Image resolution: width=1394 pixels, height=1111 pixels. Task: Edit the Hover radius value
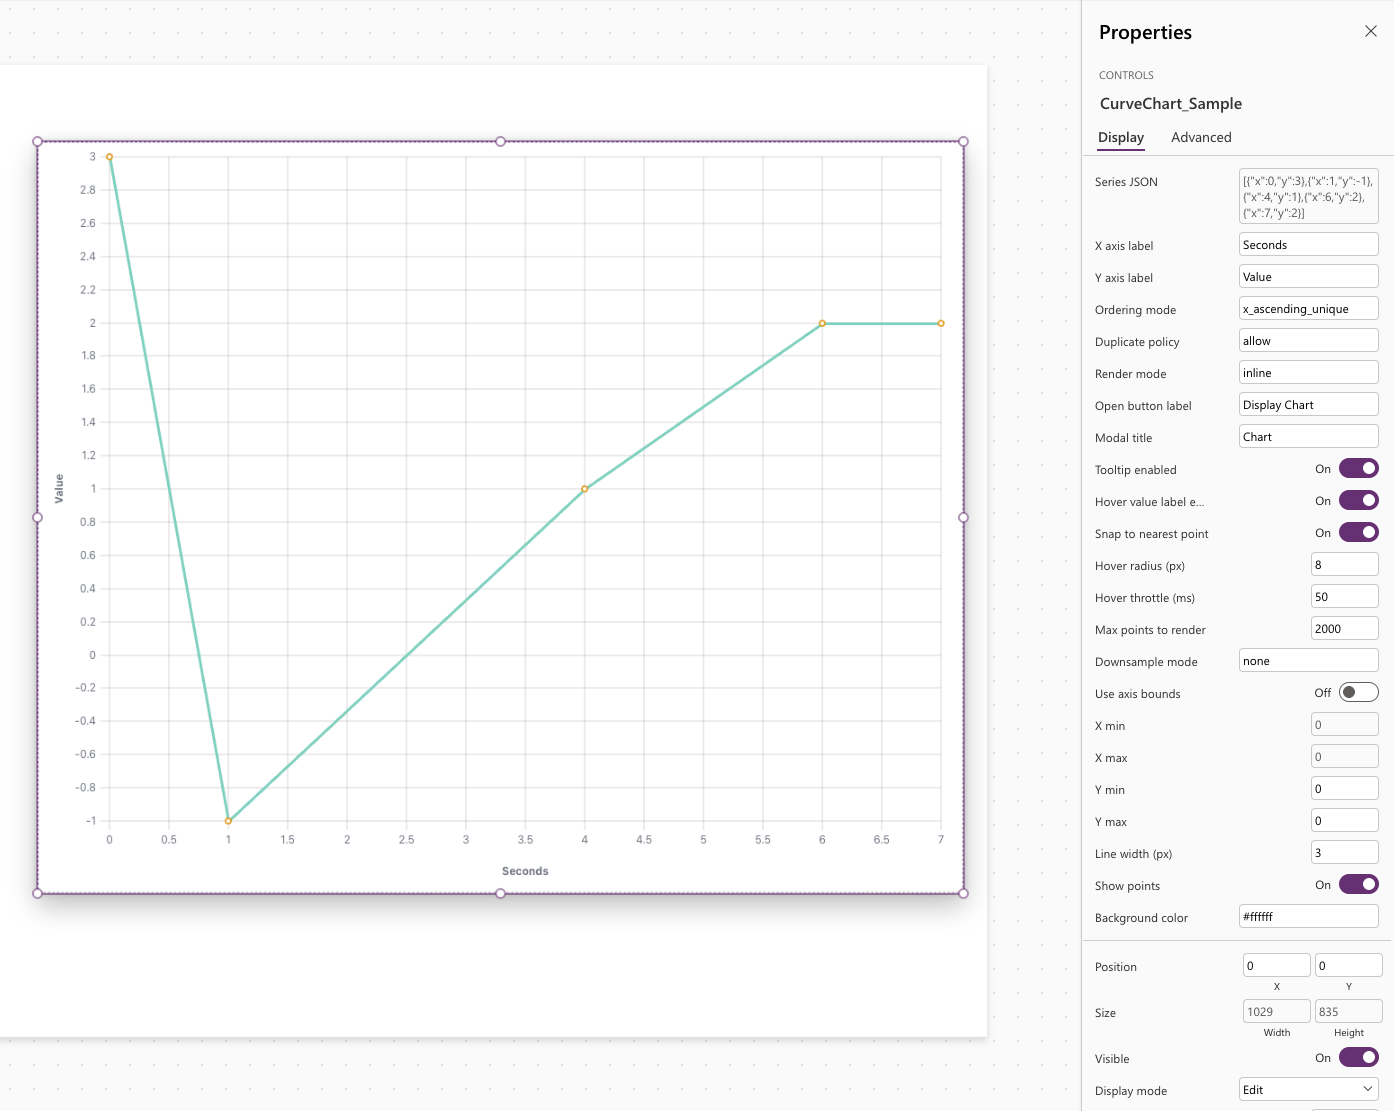coord(1344,564)
